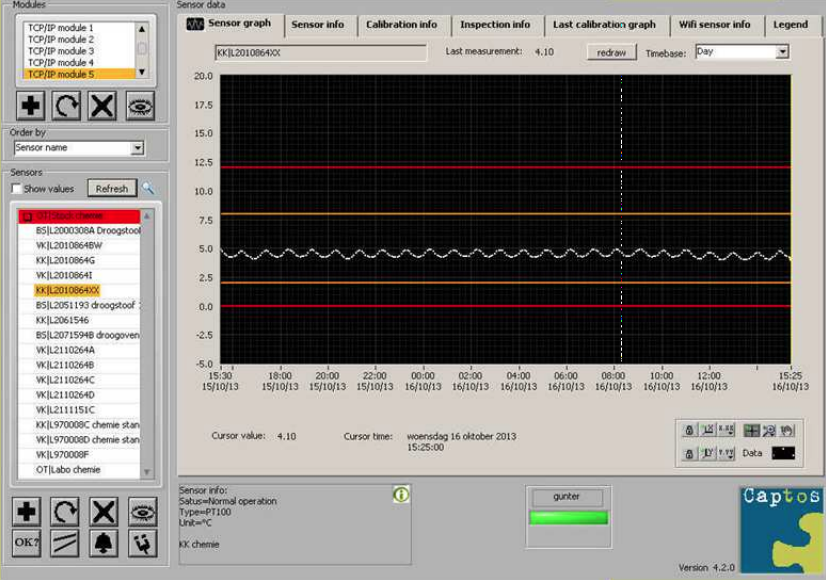The image size is (826, 580).
Task: Switch to the Calibration info tab
Action: point(401,24)
